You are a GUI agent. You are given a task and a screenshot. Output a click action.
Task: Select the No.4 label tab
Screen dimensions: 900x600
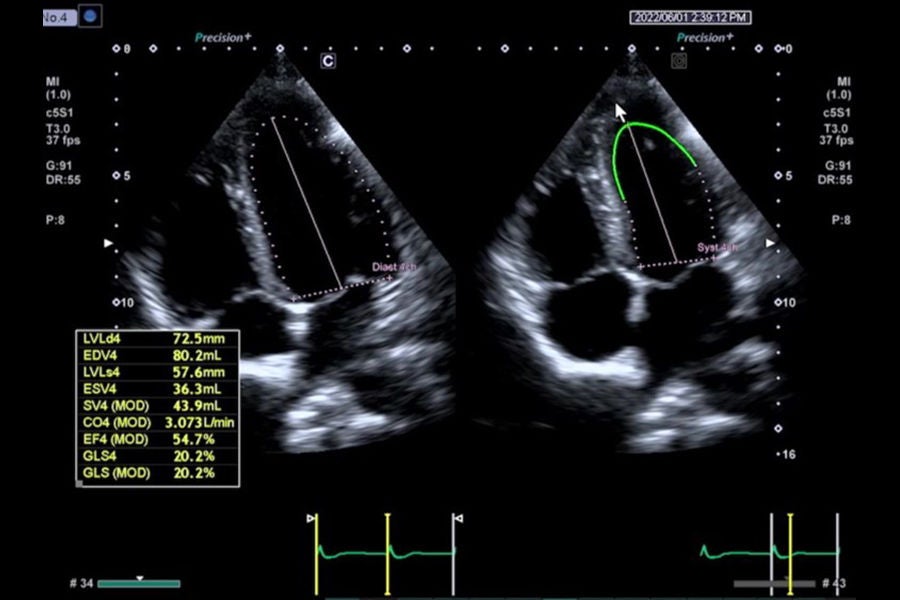[x=59, y=18]
